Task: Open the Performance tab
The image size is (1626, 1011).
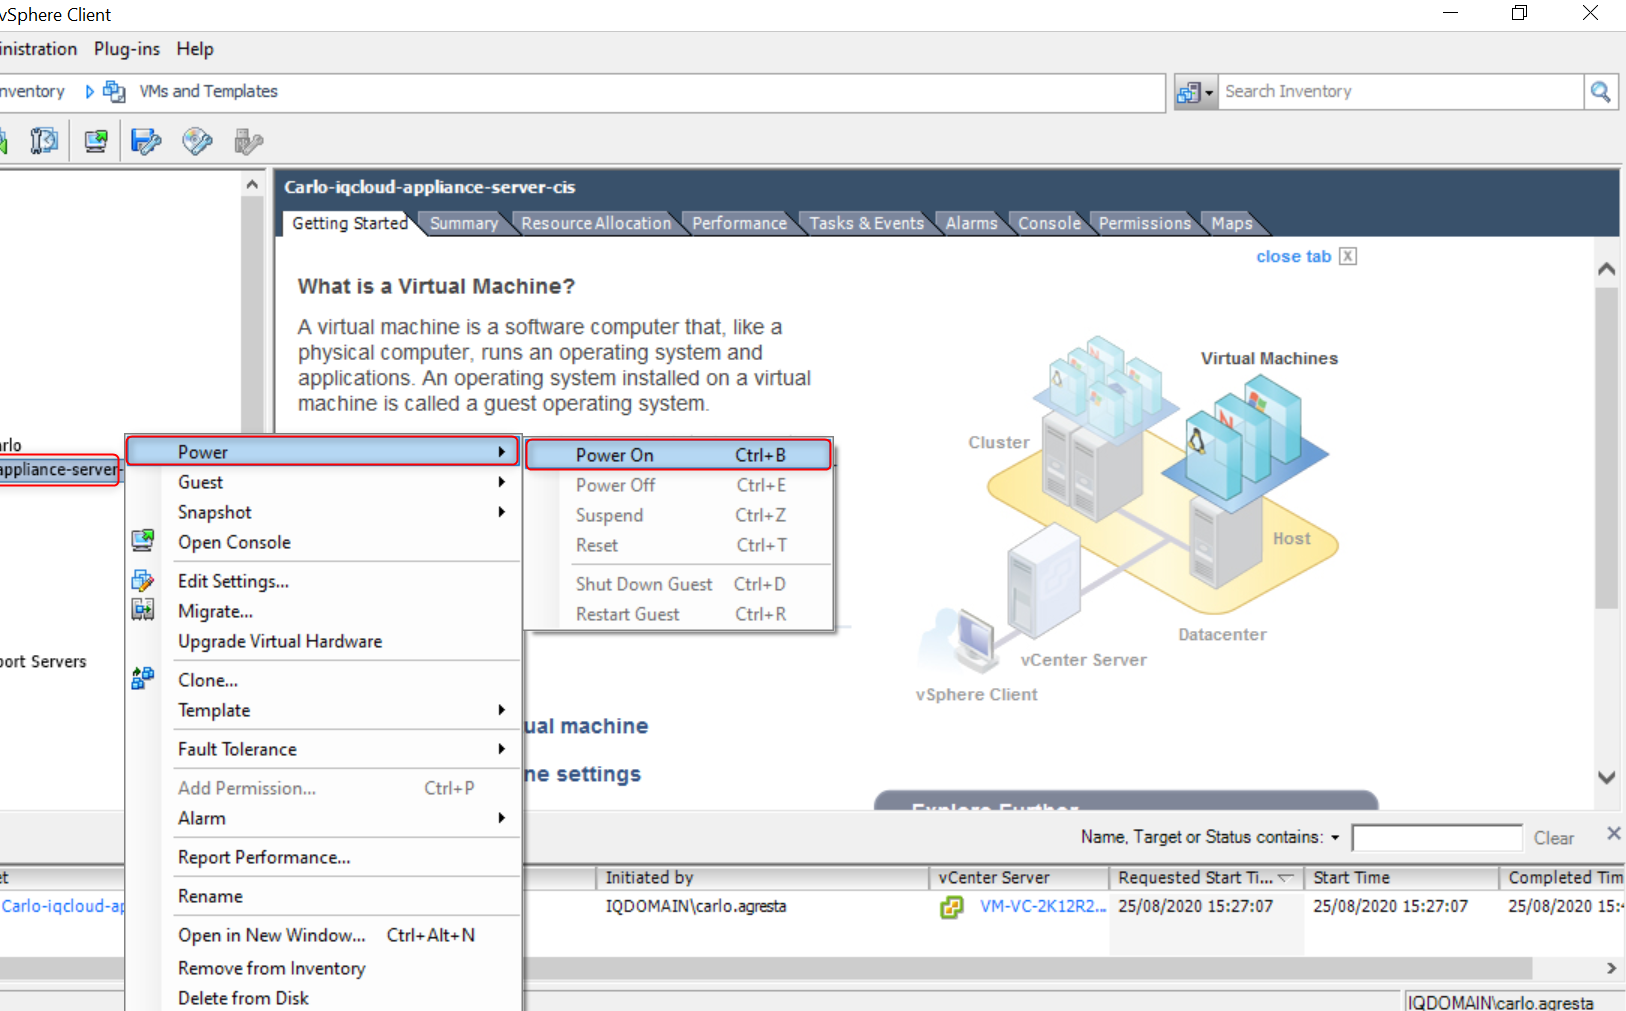Action: pos(739,223)
